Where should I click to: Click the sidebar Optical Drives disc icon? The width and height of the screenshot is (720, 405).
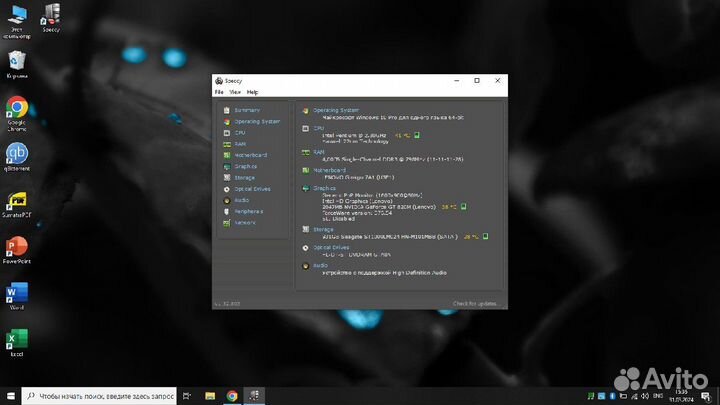[226, 189]
